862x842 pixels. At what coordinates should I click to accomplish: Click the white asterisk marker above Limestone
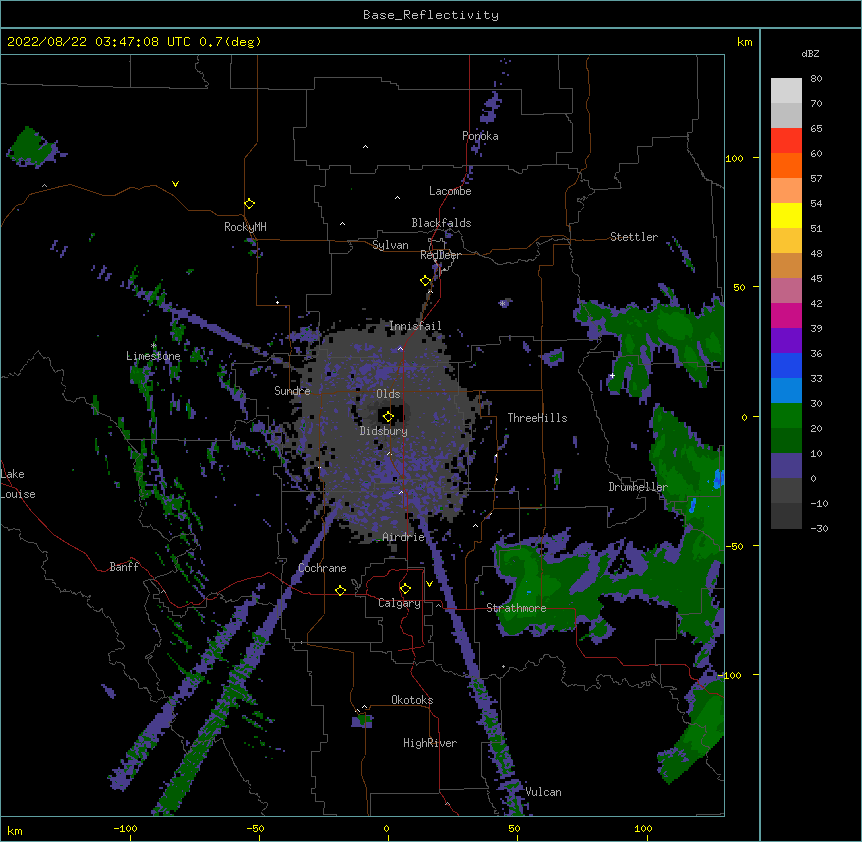coord(154,346)
